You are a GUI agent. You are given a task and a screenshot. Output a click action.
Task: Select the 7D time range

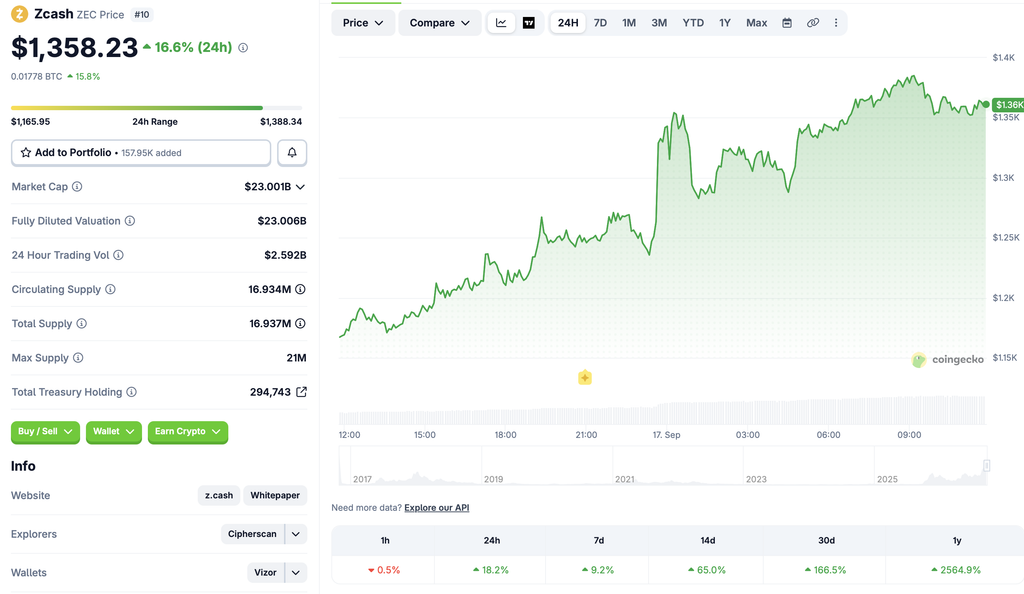(600, 23)
